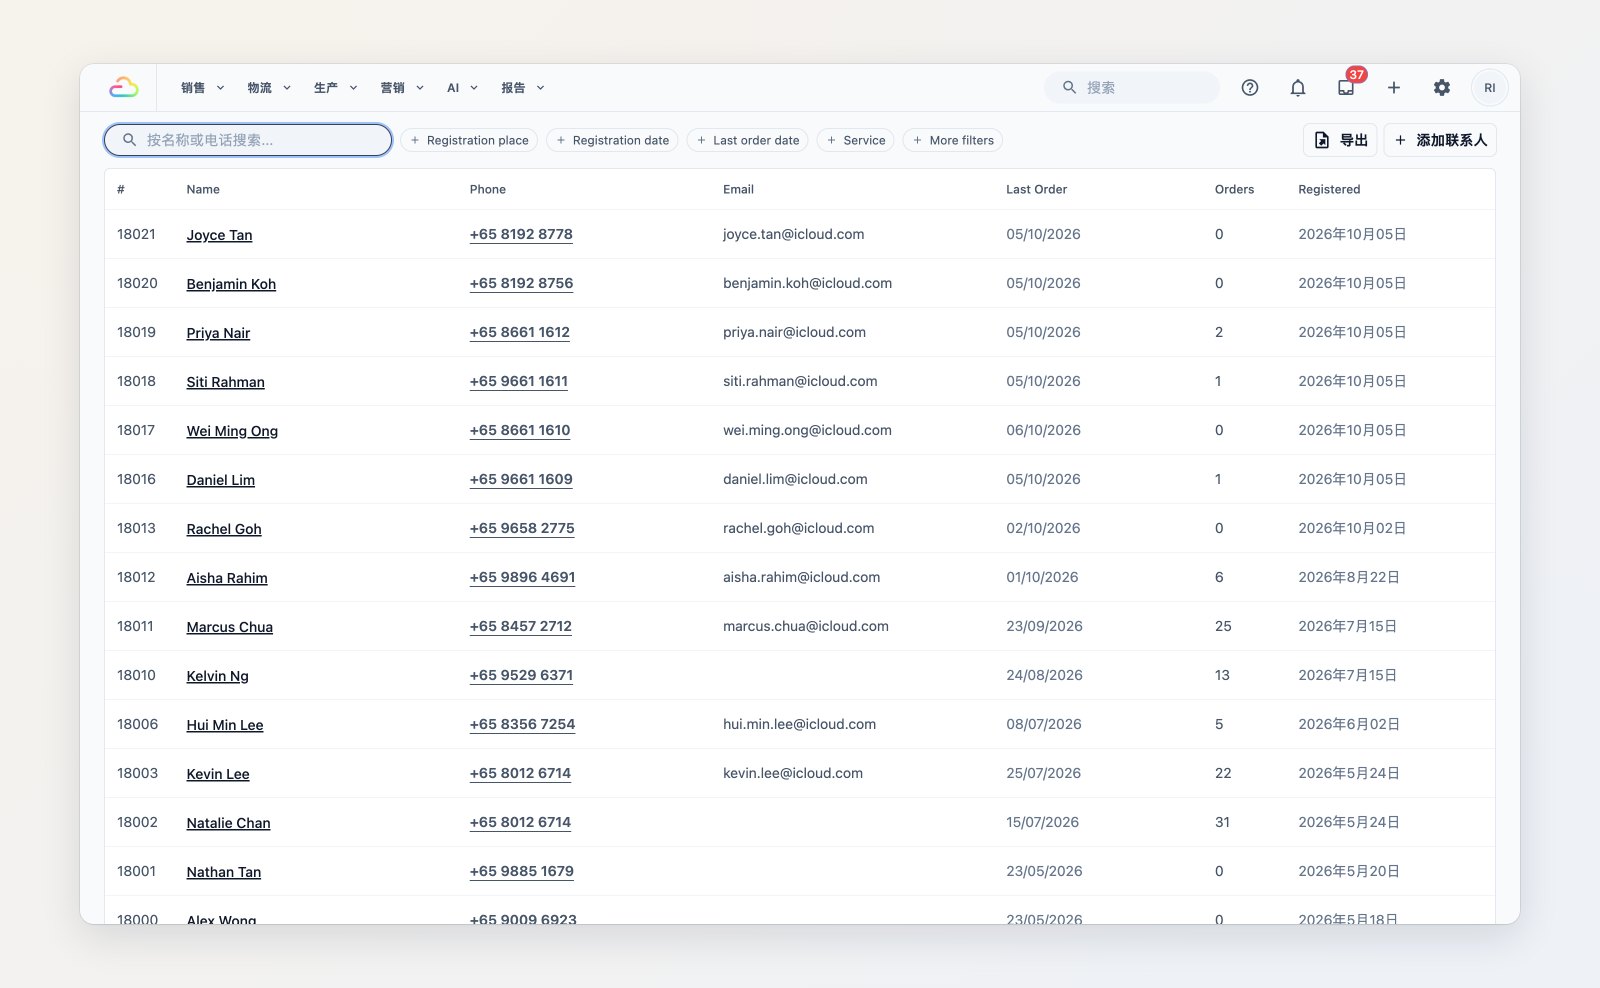Screen dimensions: 1600x988
Task: Click the Last Order column header
Action: pyautogui.click(x=1036, y=189)
